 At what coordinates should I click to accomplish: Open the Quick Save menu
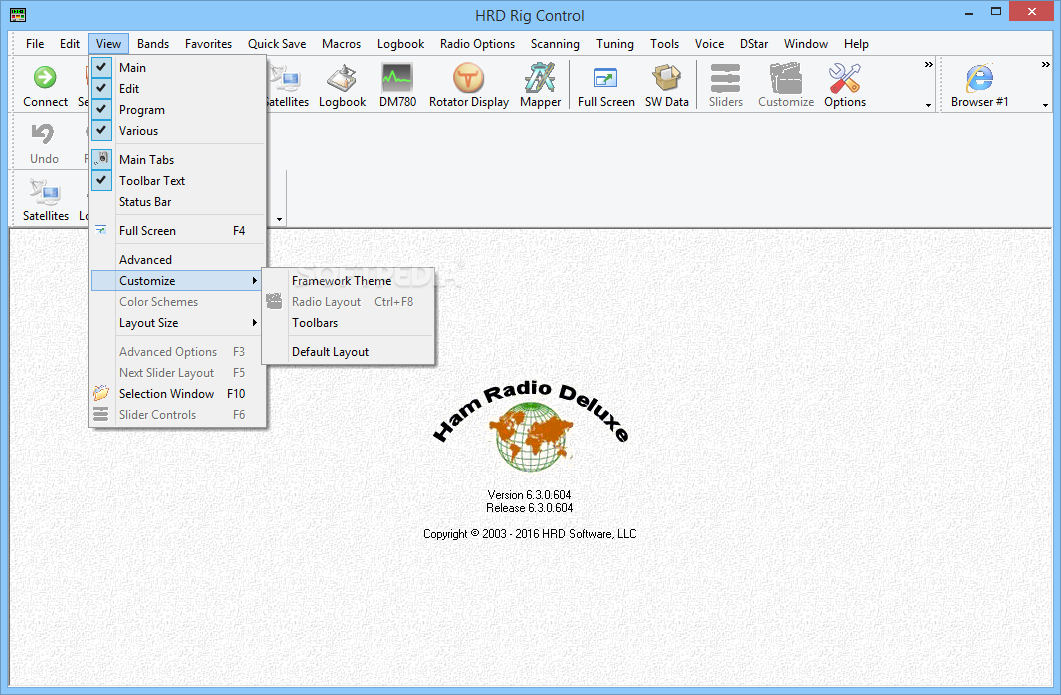point(277,43)
